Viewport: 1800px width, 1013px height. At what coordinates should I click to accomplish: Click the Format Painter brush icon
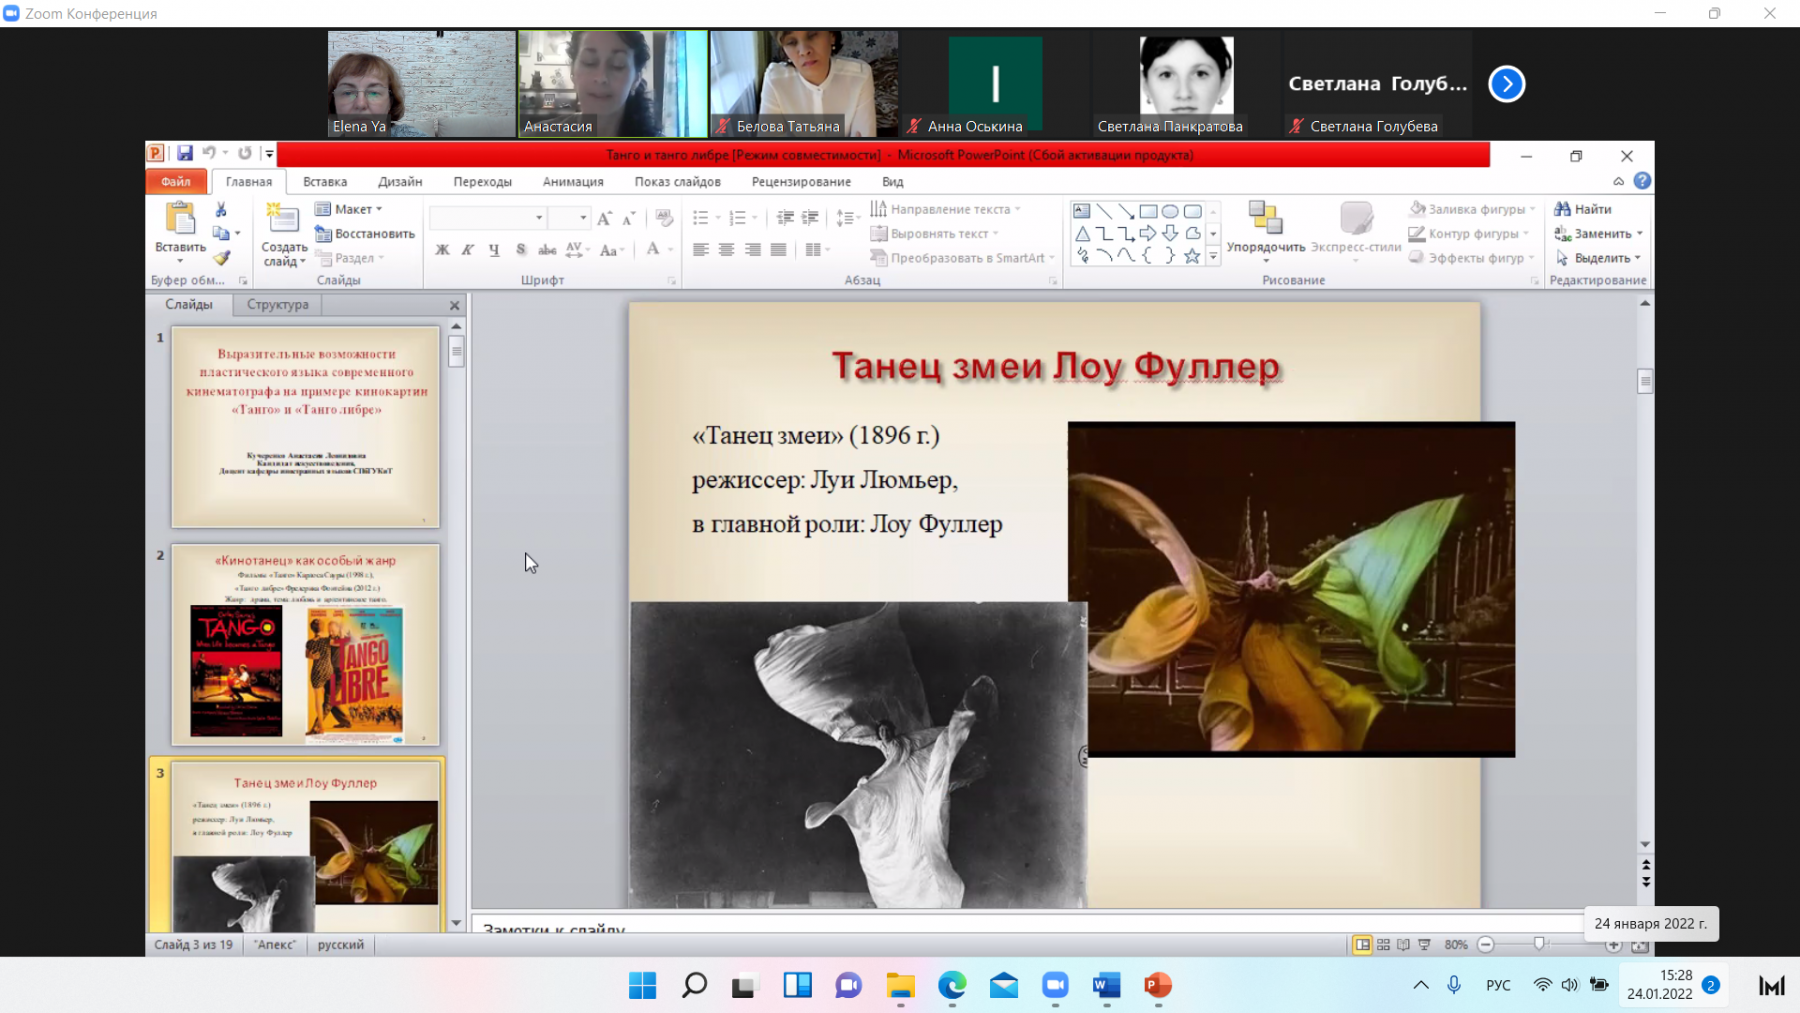221,258
